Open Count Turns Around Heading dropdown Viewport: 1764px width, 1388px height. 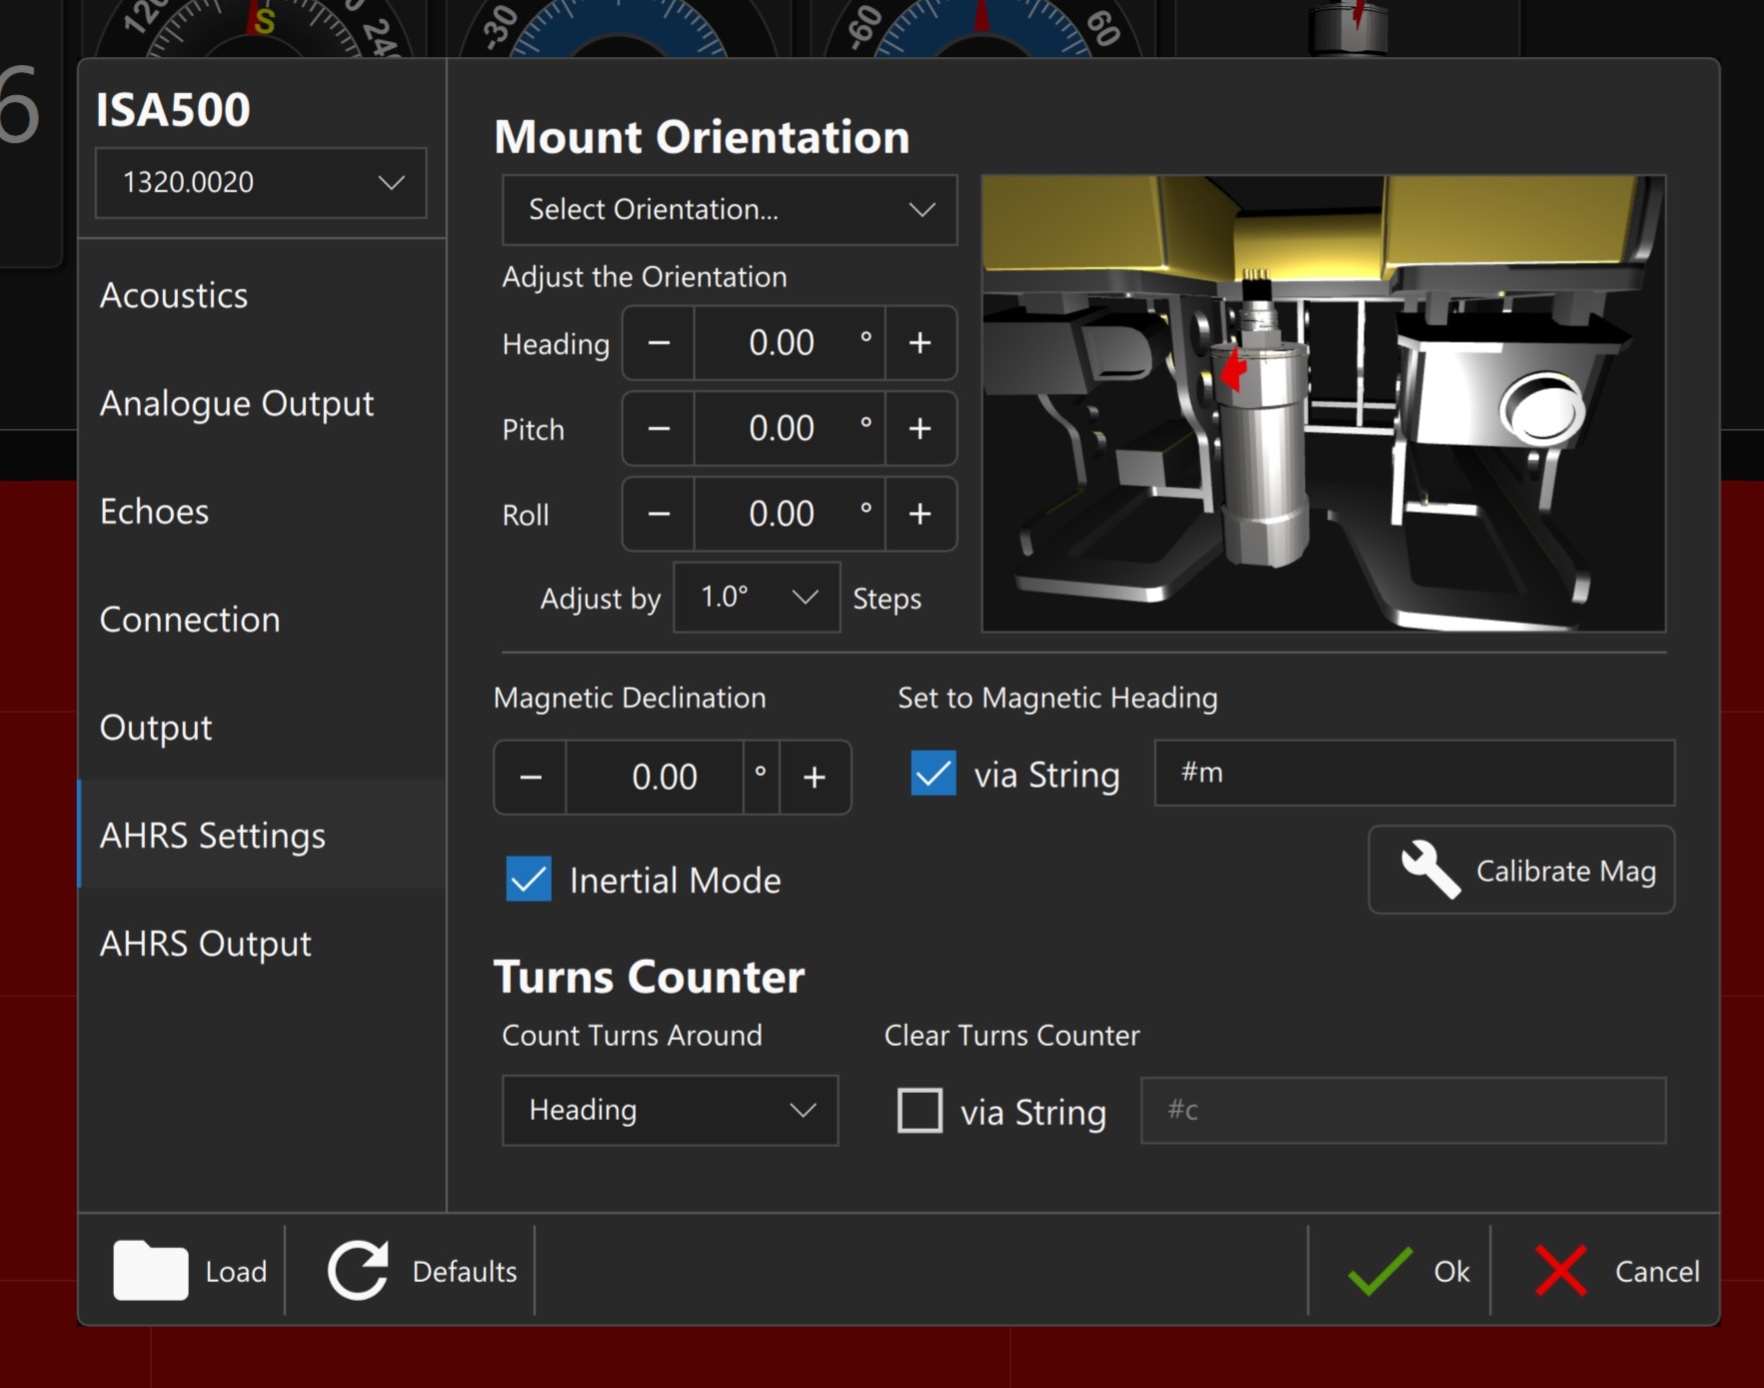[x=670, y=1110]
